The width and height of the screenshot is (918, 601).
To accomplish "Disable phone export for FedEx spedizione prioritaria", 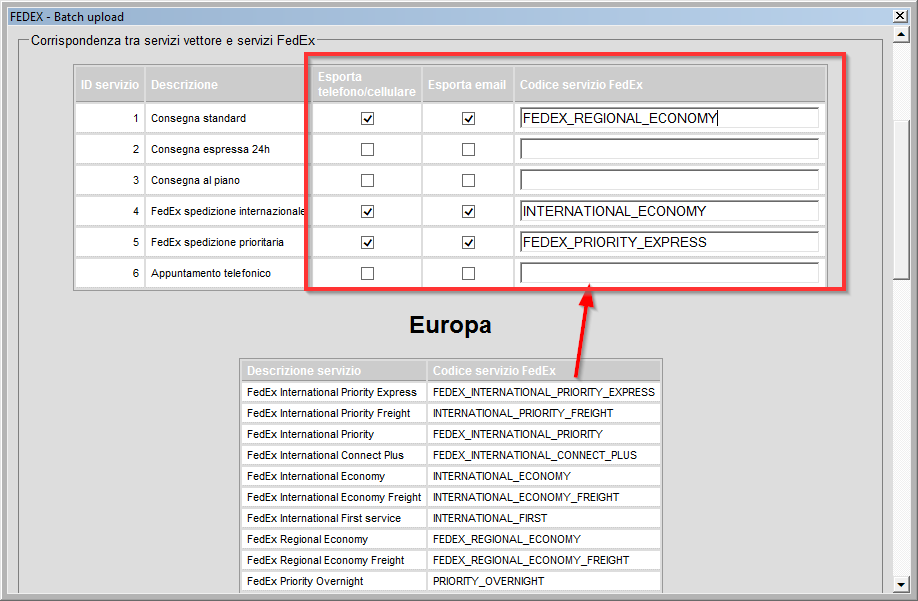I will (x=367, y=243).
